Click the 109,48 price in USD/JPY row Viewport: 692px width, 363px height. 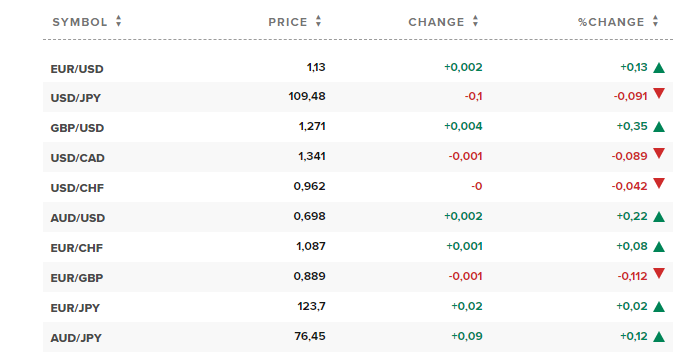pos(307,96)
